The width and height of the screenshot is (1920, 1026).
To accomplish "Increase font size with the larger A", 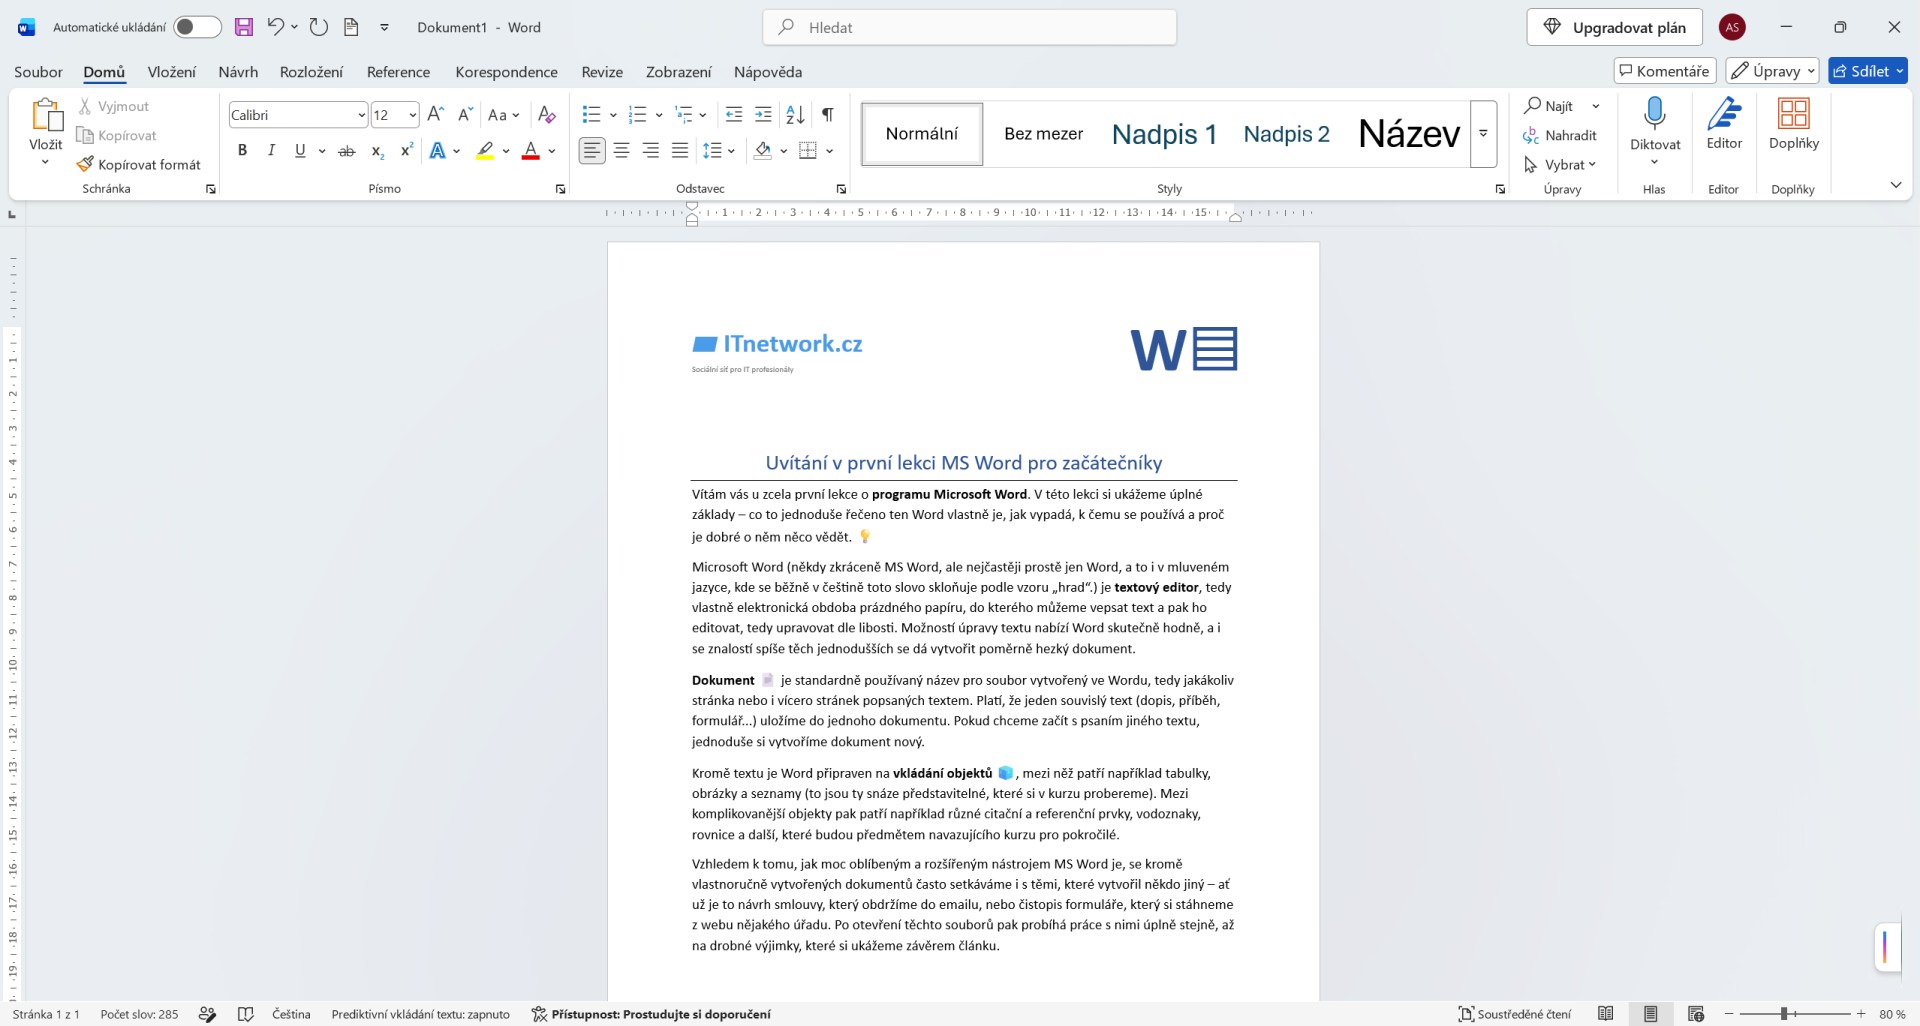I will (x=435, y=114).
